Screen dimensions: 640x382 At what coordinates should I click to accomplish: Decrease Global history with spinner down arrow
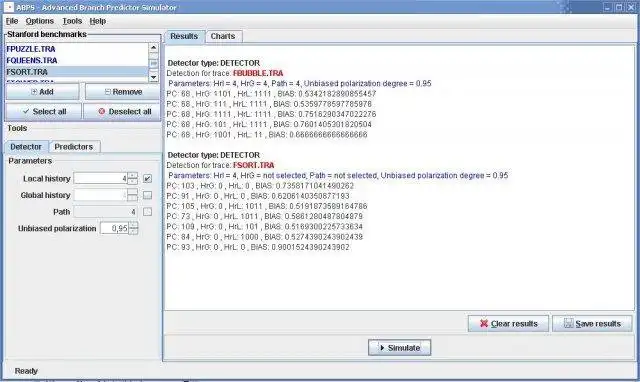click(133, 198)
